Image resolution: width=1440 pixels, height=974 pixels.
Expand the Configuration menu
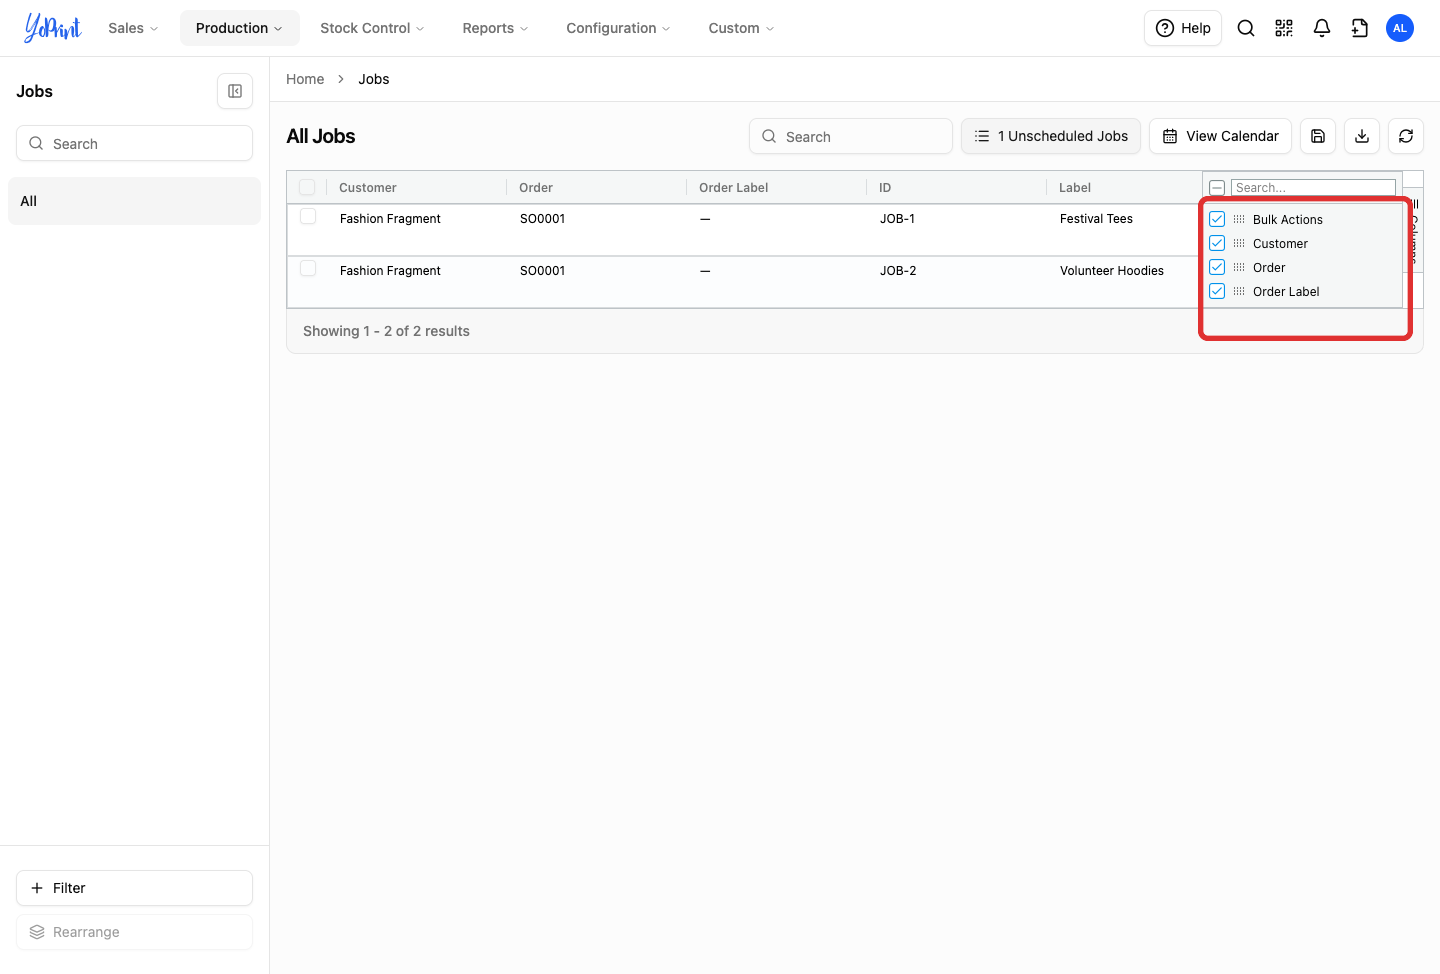click(618, 28)
